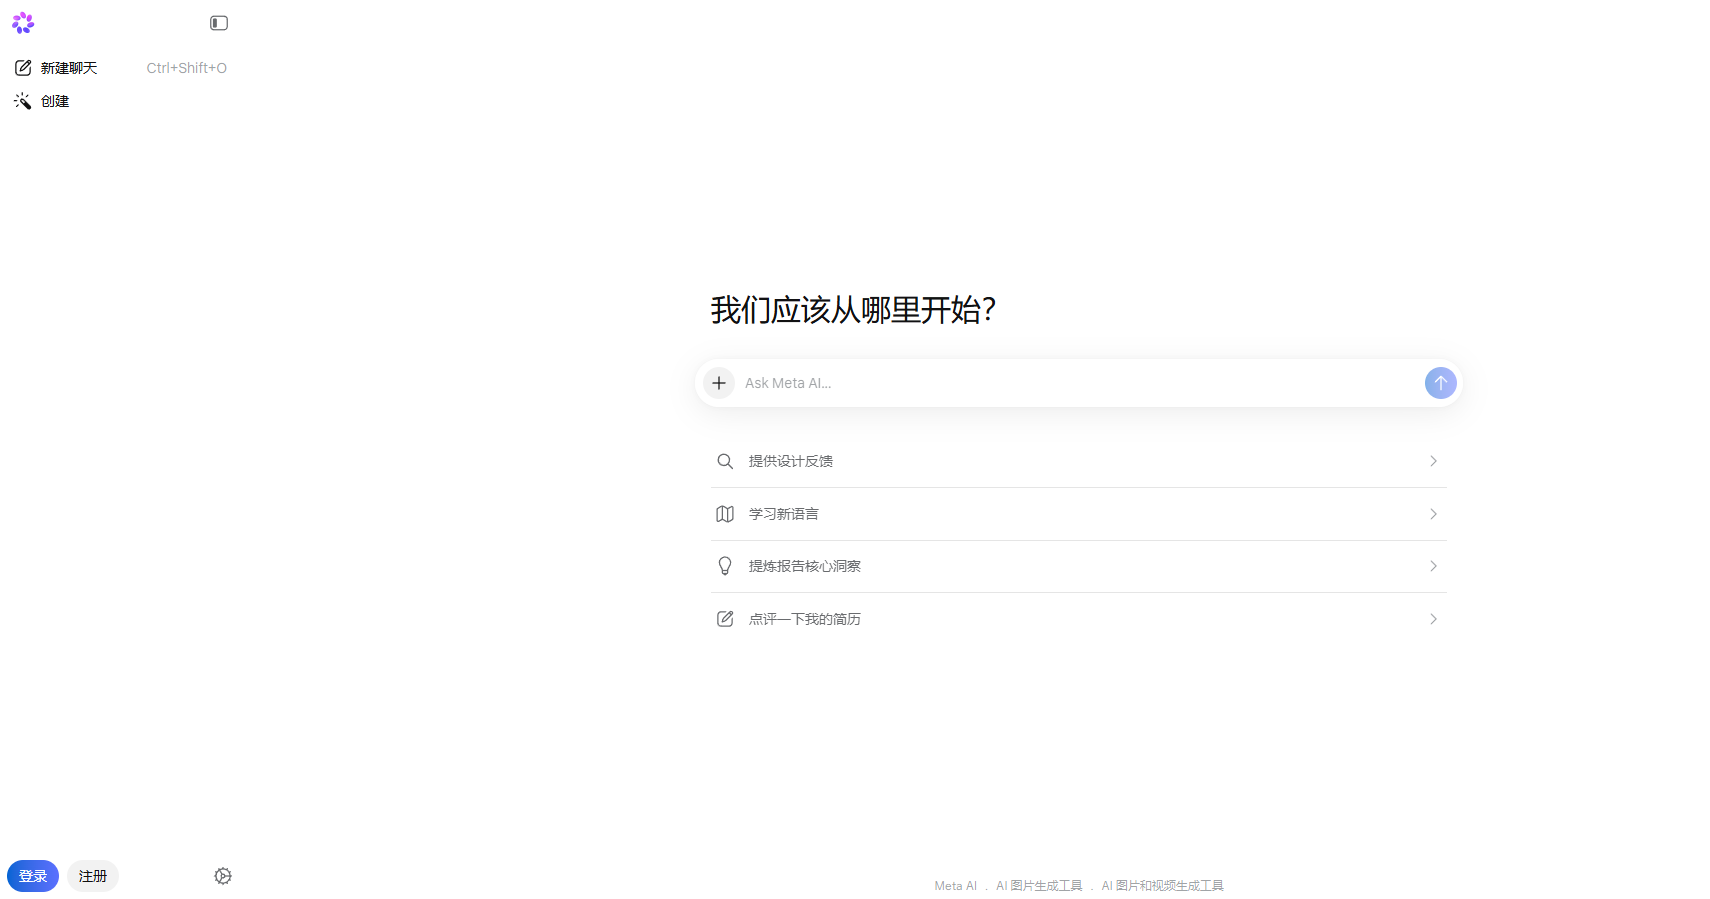Image resolution: width=1710 pixels, height=899 pixels.
Task: Expand the 提供设计反馈 suggestion chevron
Action: 1433,461
